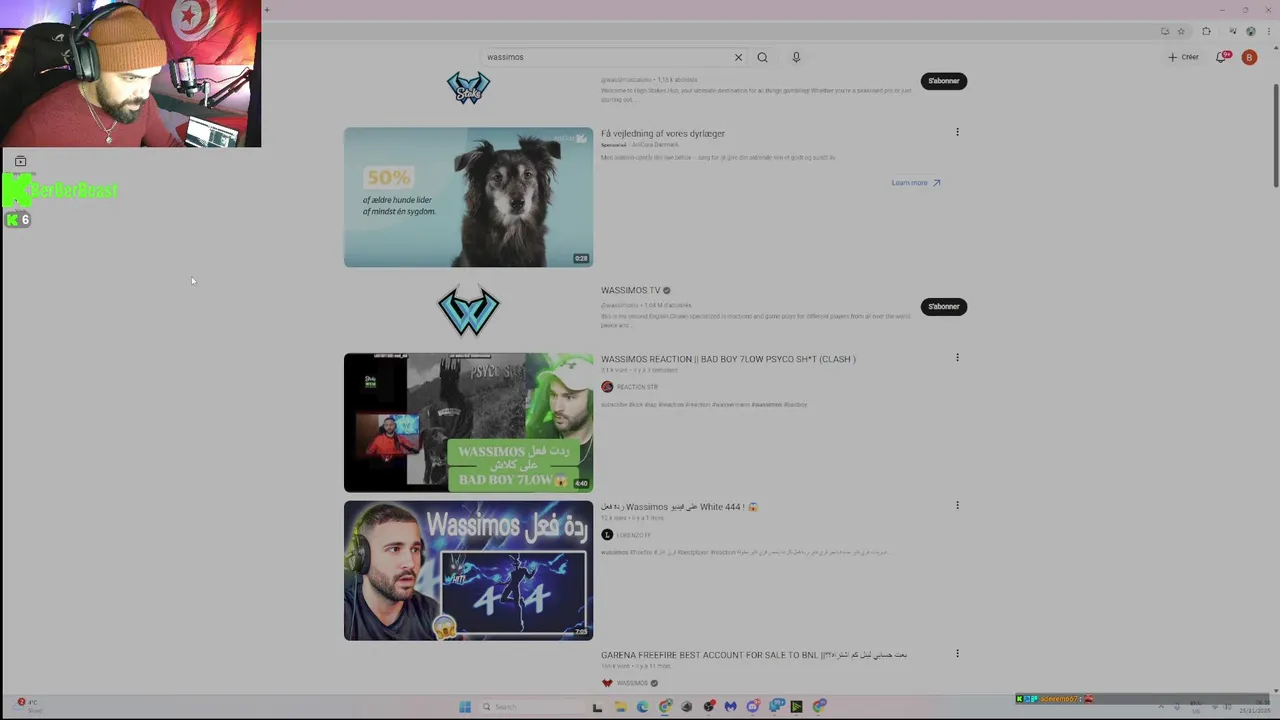1280x720 pixels.
Task: Open options for GARENA FREEFIRE video
Action: (957, 653)
